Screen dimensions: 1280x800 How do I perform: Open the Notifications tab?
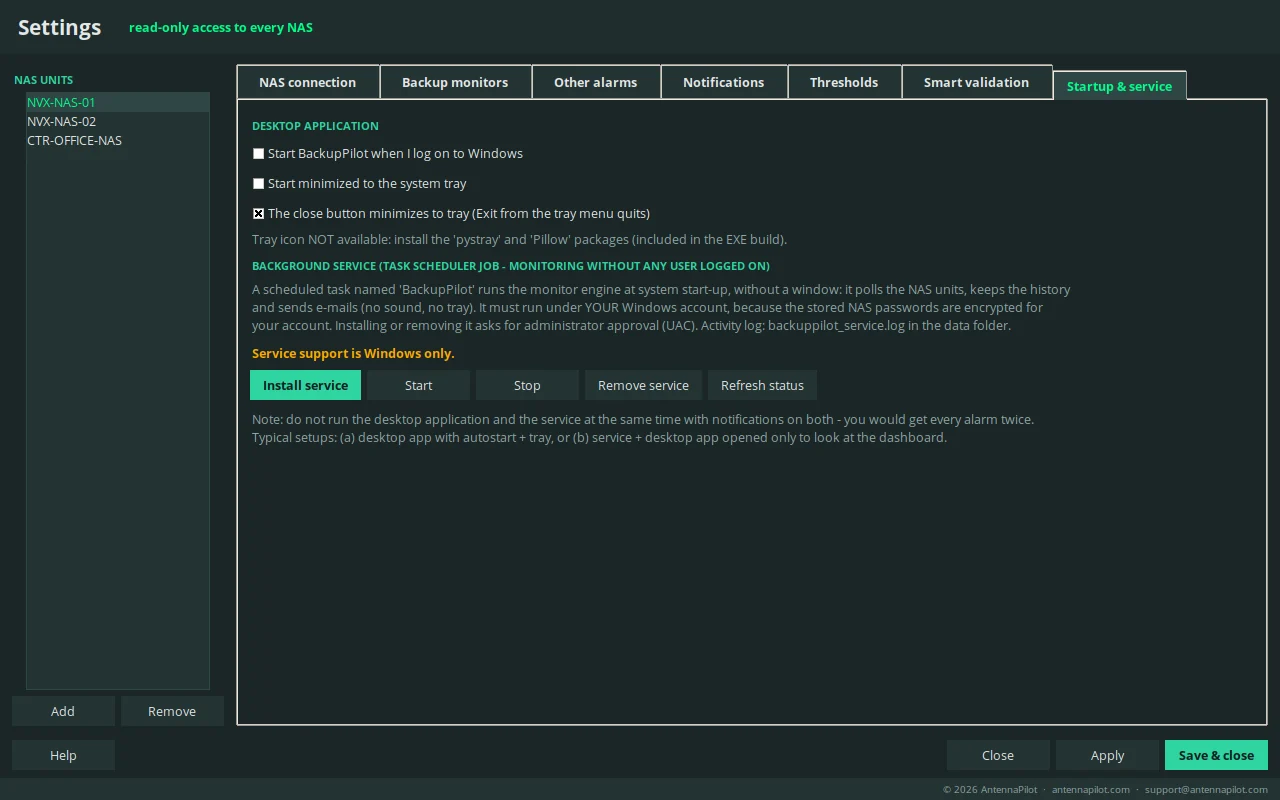pyautogui.click(x=724, y=82)
